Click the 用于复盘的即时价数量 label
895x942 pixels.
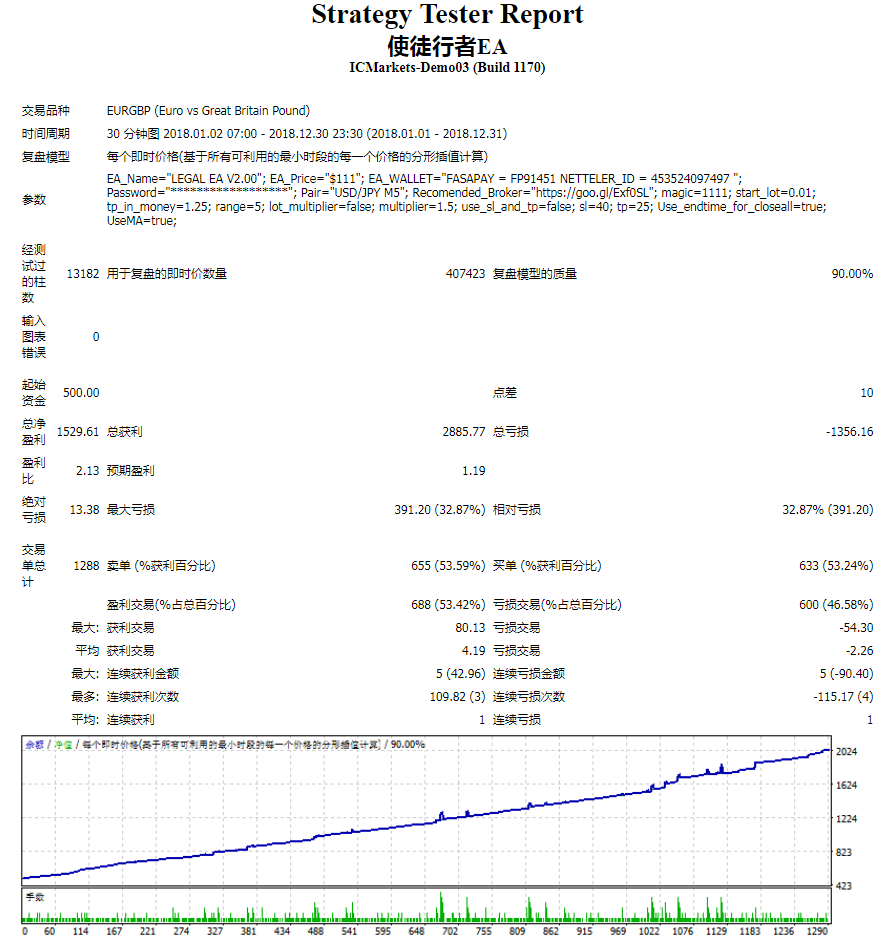[x=166, y=274]
